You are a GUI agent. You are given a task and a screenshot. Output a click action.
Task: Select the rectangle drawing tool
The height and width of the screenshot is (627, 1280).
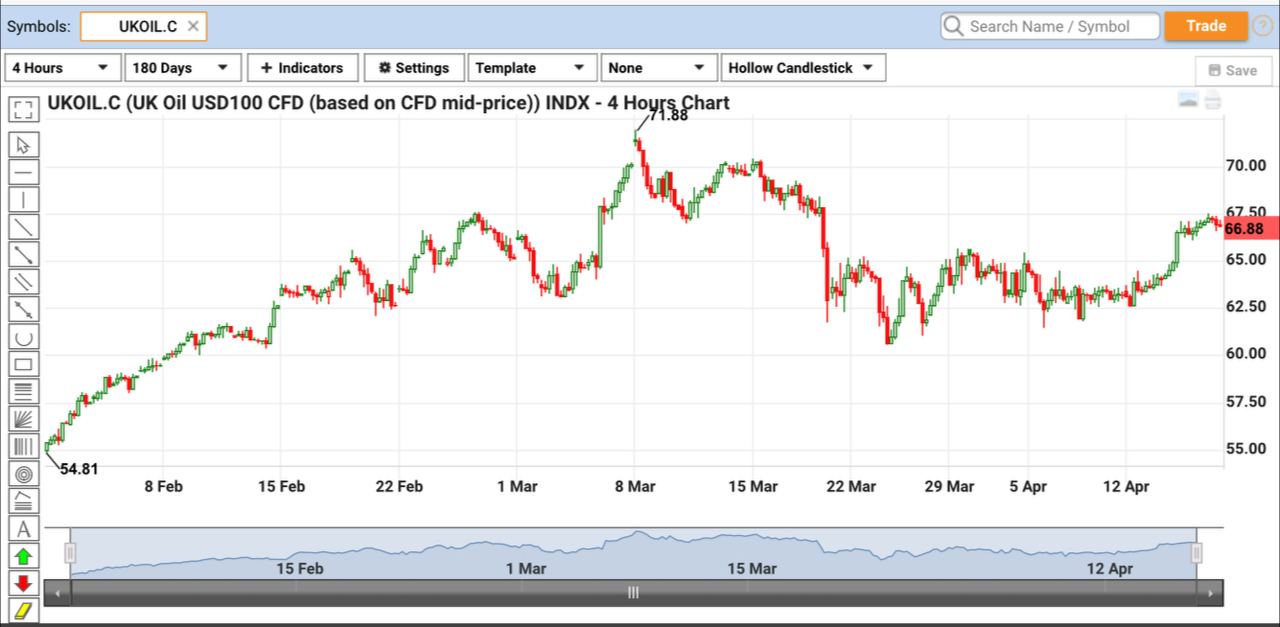click(x=24, y=364)
